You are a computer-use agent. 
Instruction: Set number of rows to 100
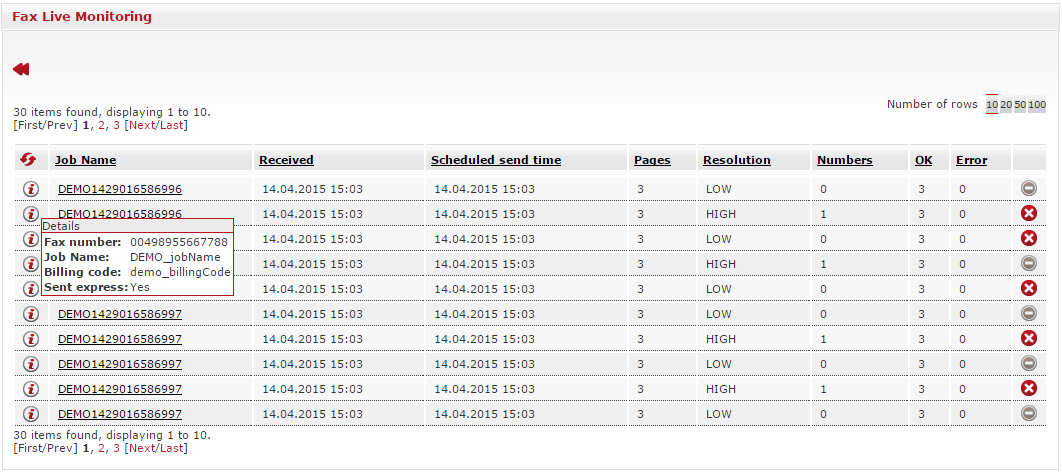(1037, 105)
